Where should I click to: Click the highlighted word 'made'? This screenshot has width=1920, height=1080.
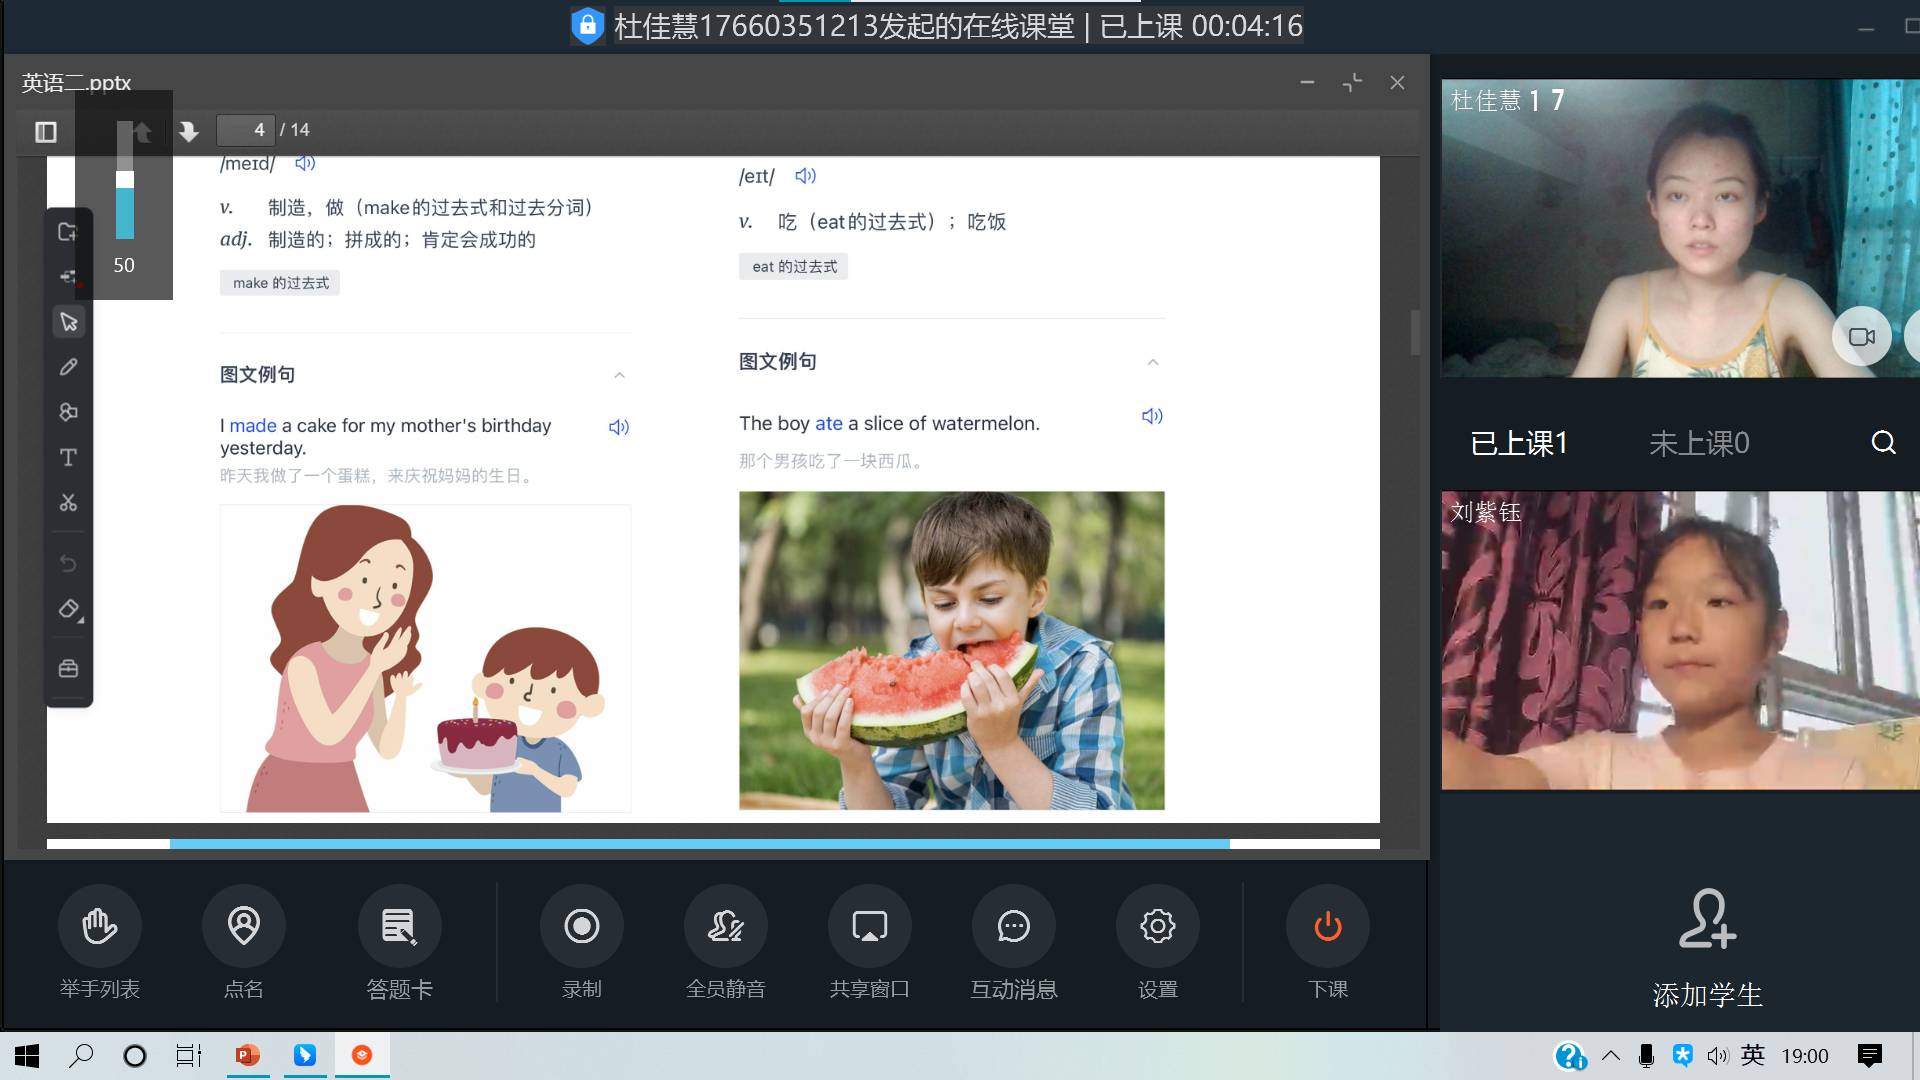coord(253,425)
